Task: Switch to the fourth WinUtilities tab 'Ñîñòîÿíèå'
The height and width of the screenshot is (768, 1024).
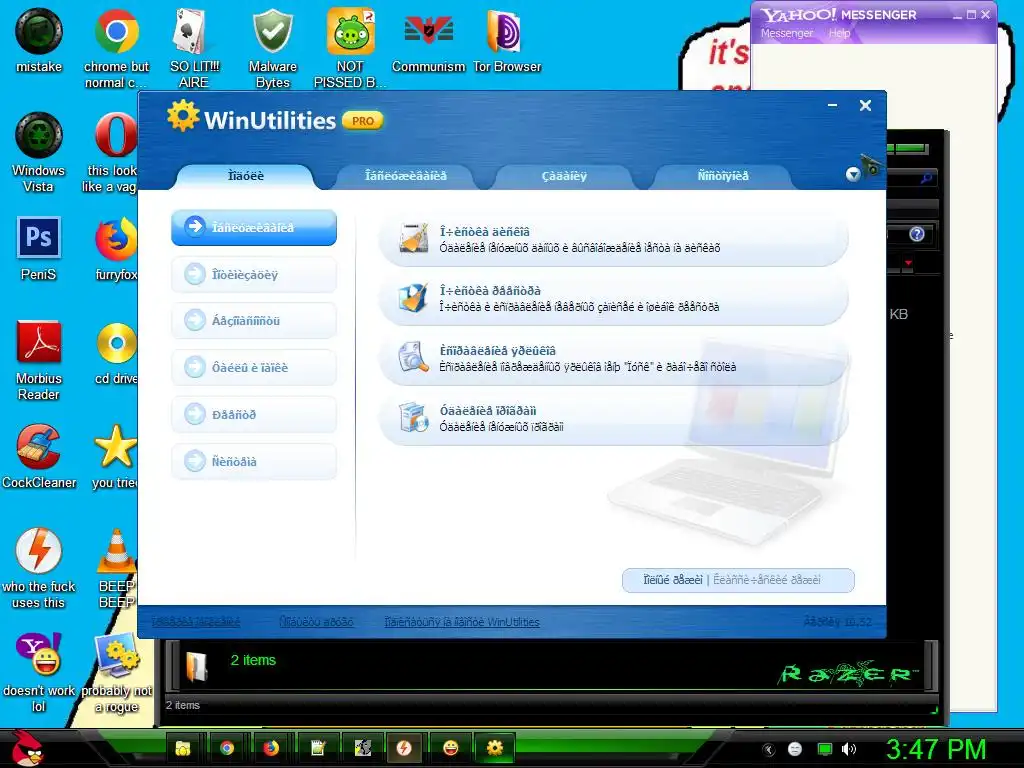Action: coord(723,176)
